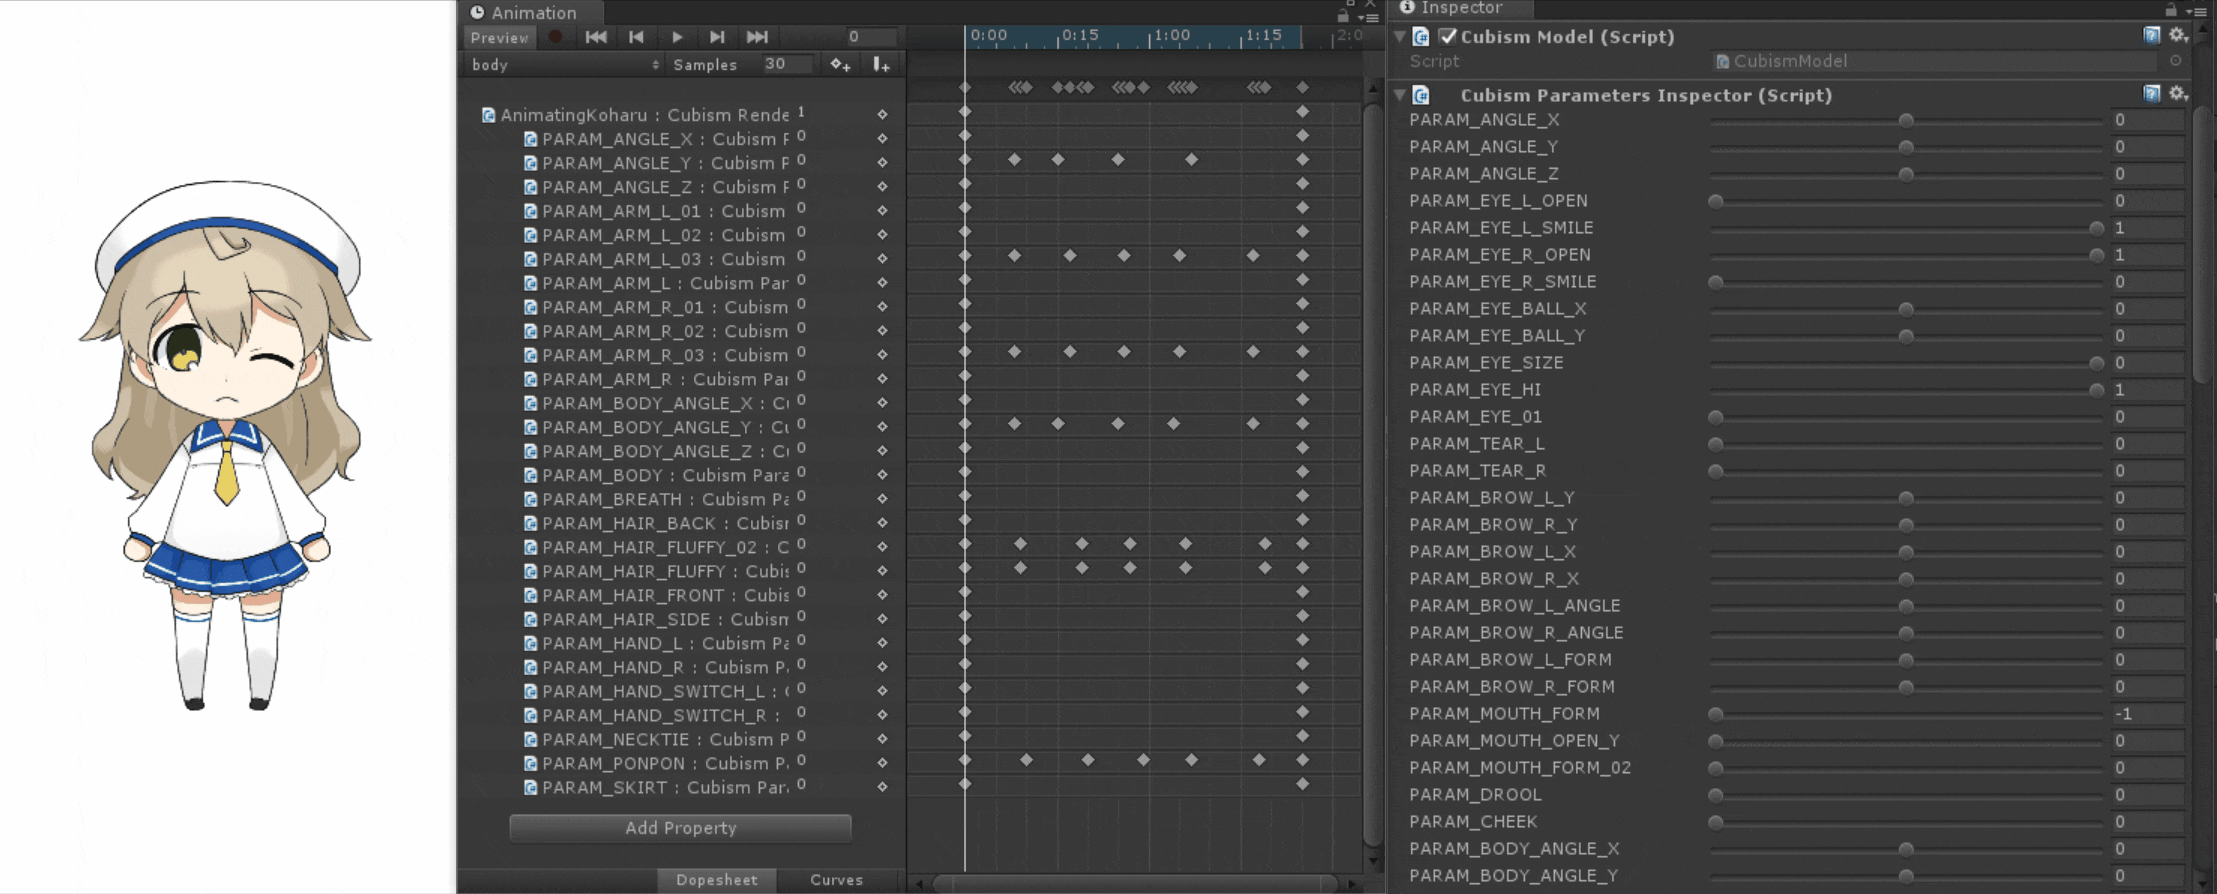
Task: Click keyframe diamond for PARAM_ARM_R_03 row
Action: [x=882, y=354]
